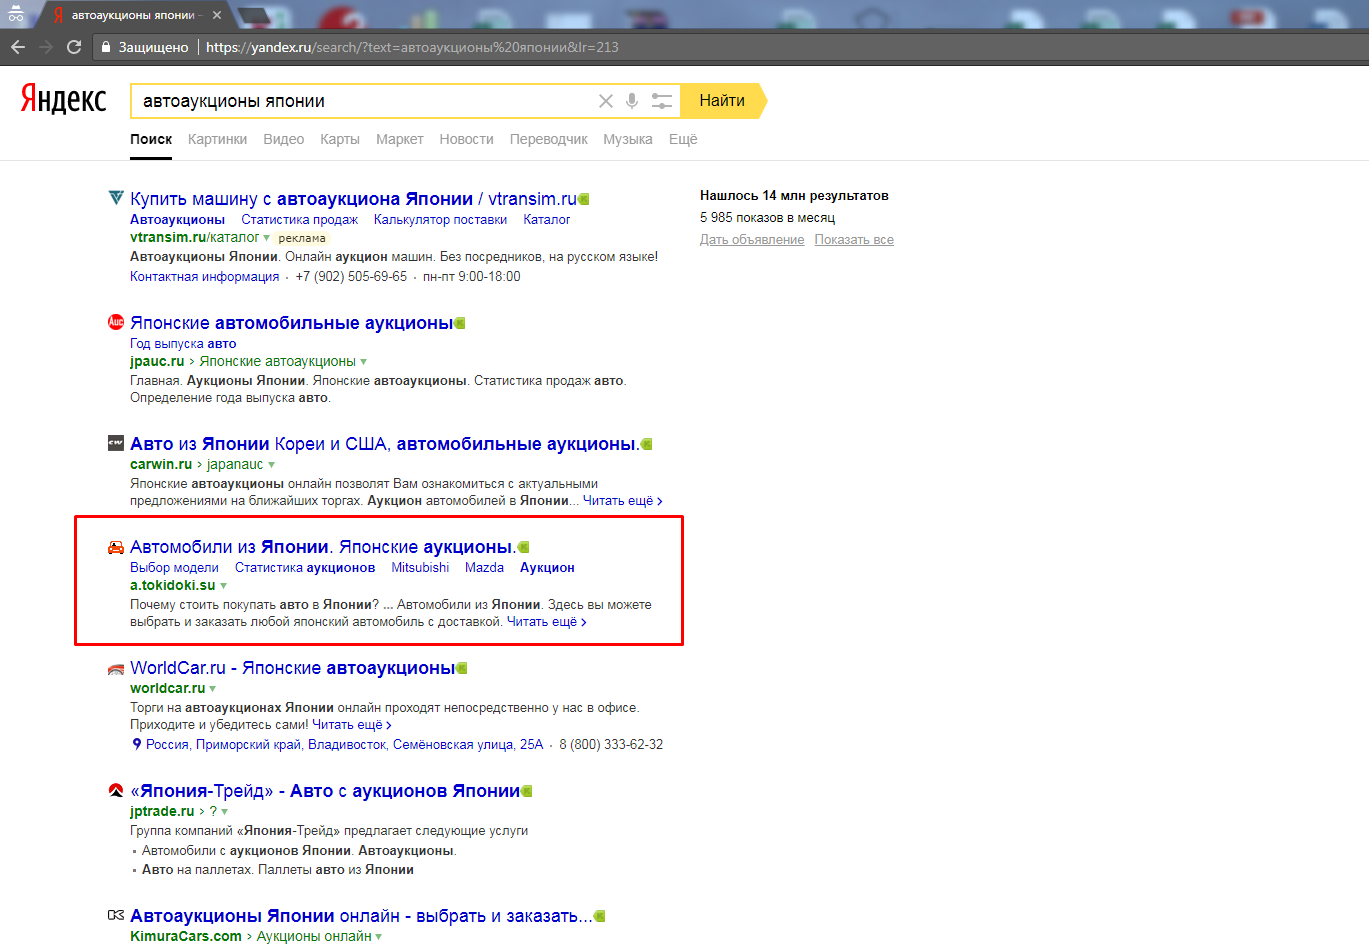This screenshot has height=950, width=1369.
Task: Open Владивосток address link under worldcar.ru
Action: click(344, 744)
